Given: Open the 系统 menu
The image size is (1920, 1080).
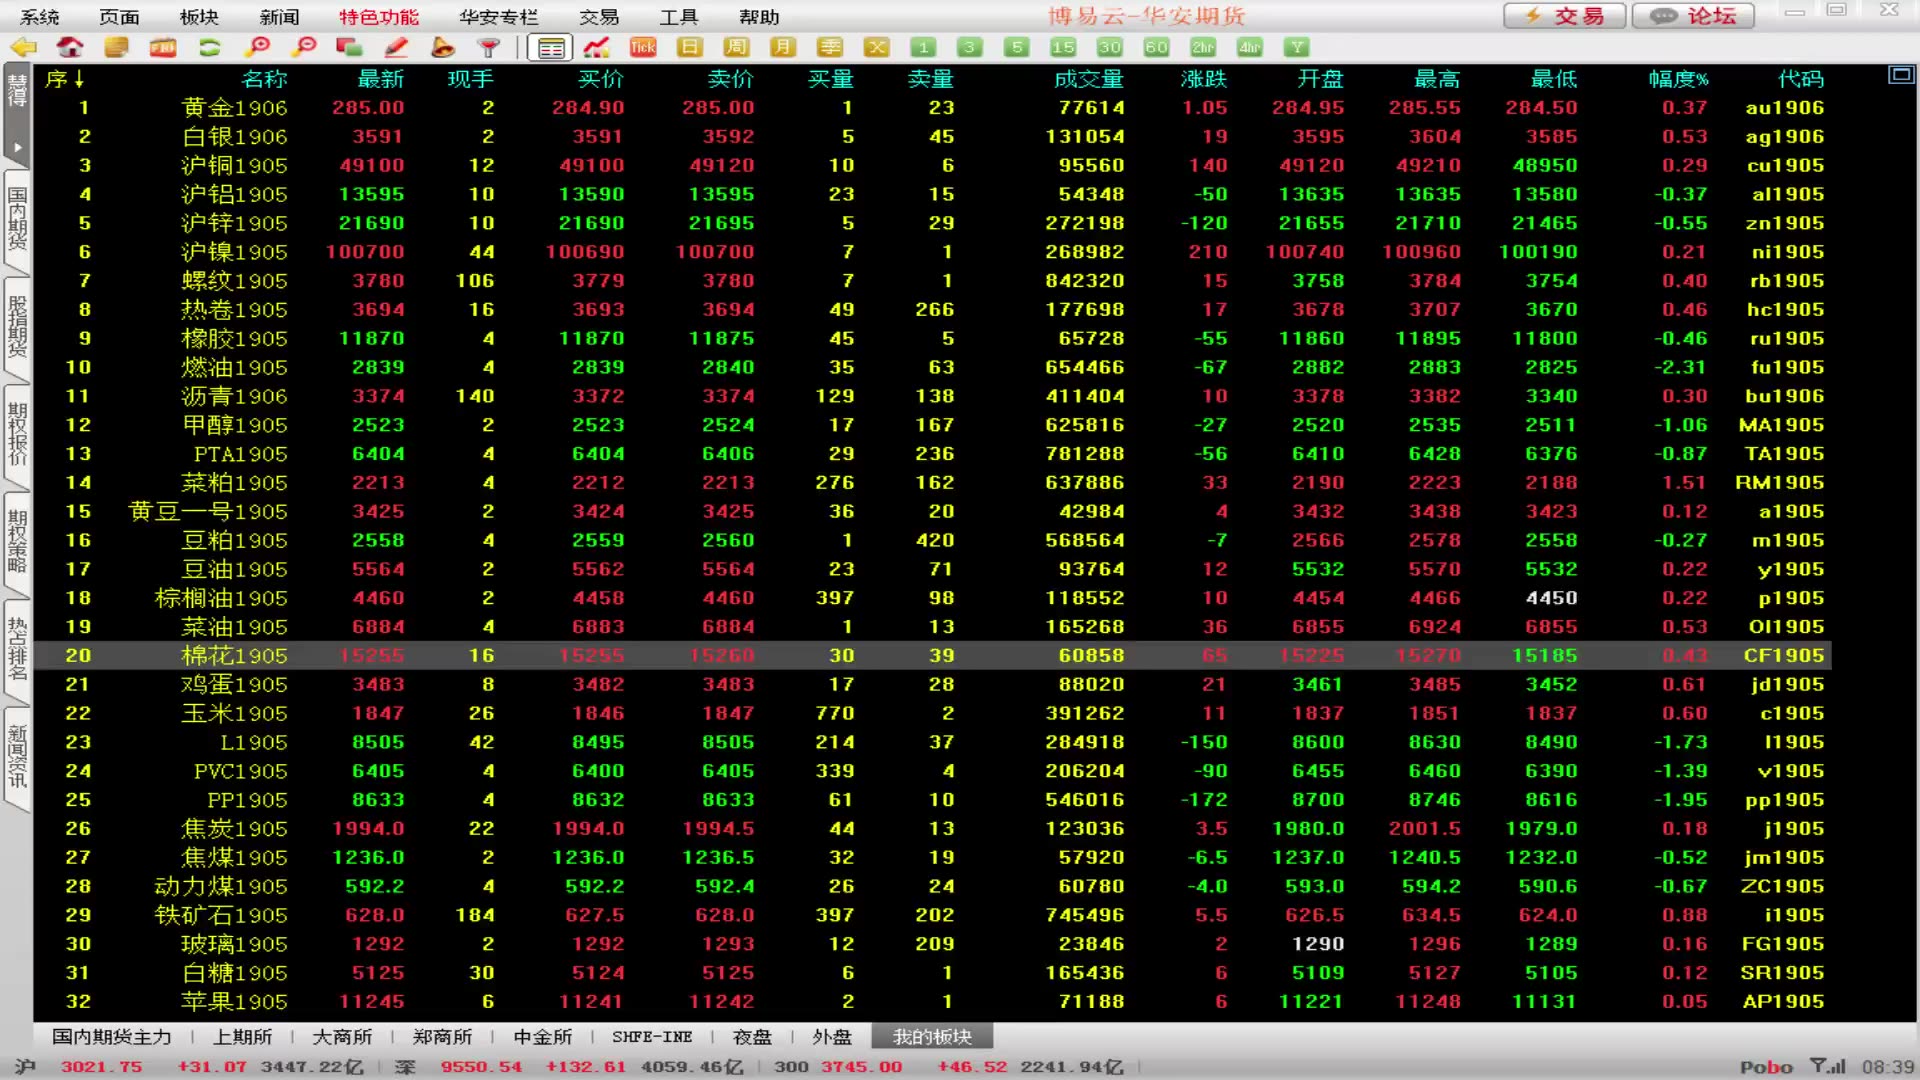Looking at the screenshot, I should coord(40,17).
